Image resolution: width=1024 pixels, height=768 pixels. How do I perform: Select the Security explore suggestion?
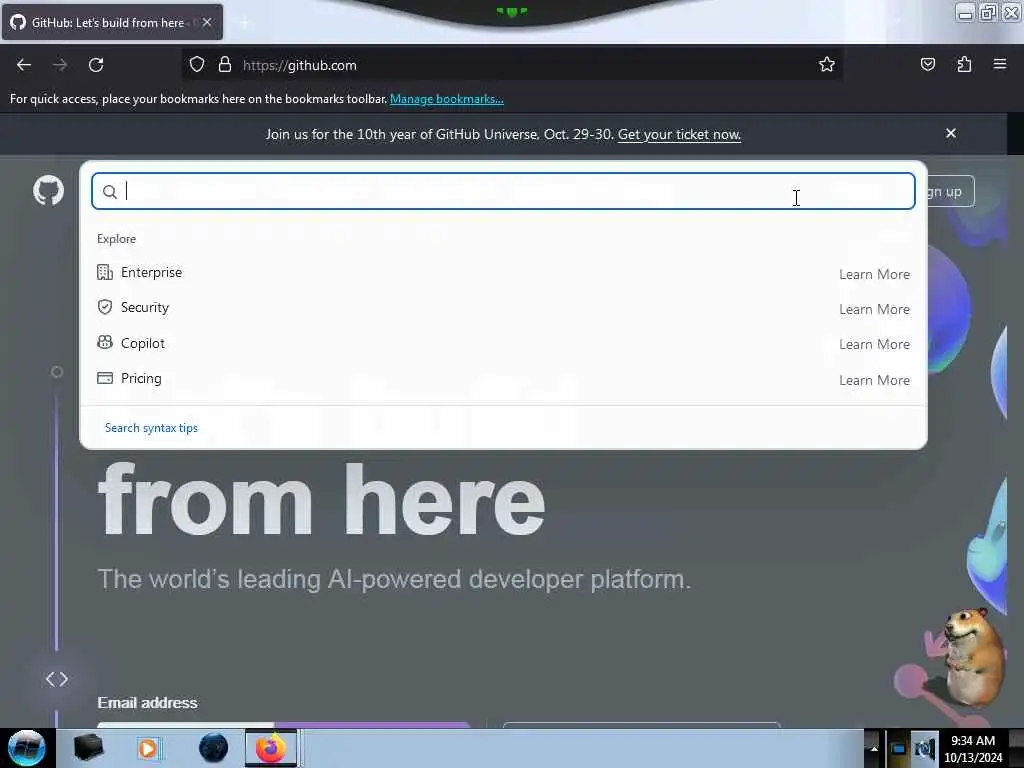pyautogui.click(x=503, y=308)
